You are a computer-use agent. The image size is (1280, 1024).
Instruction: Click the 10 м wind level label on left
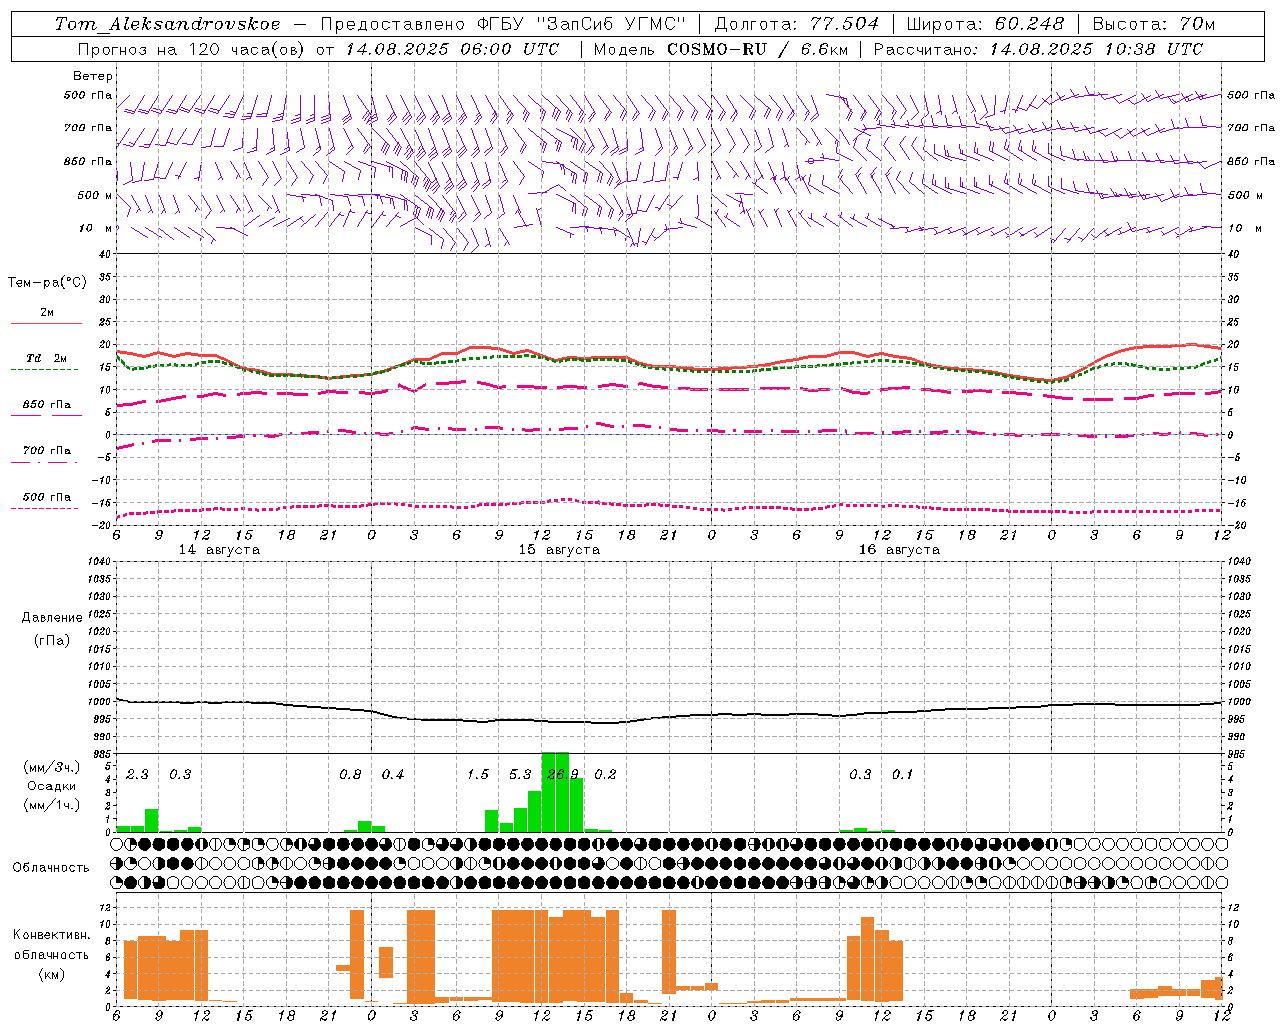click(97, 228)
